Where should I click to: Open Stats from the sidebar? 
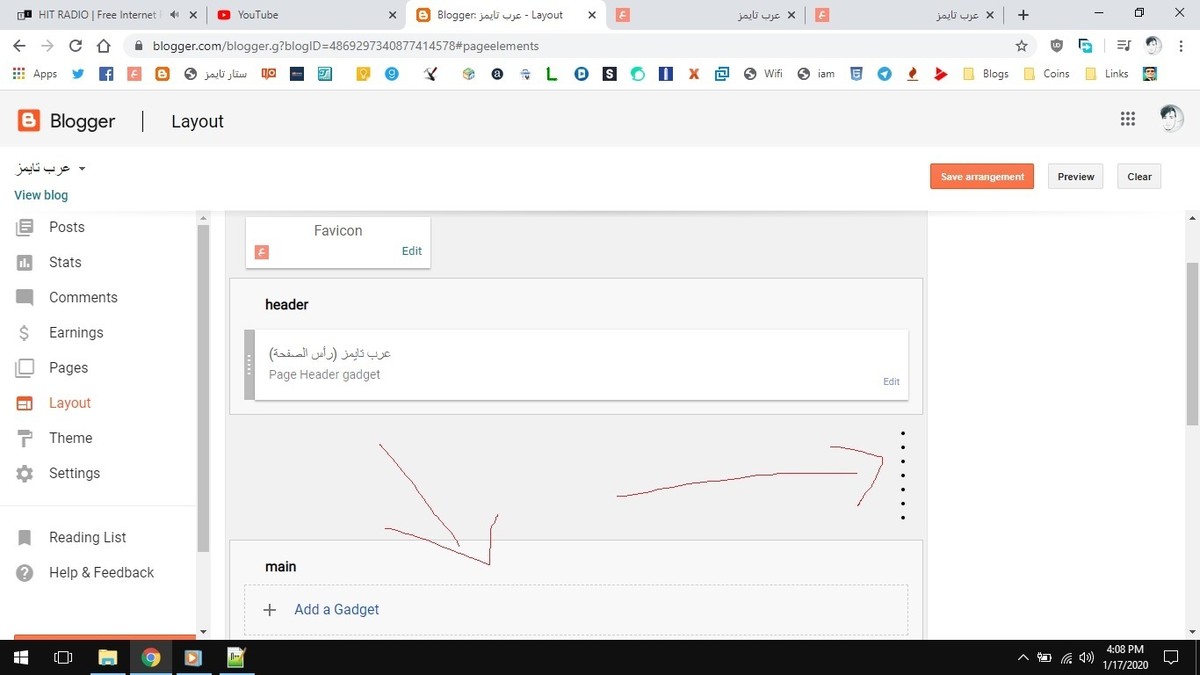tap(65, 262)
